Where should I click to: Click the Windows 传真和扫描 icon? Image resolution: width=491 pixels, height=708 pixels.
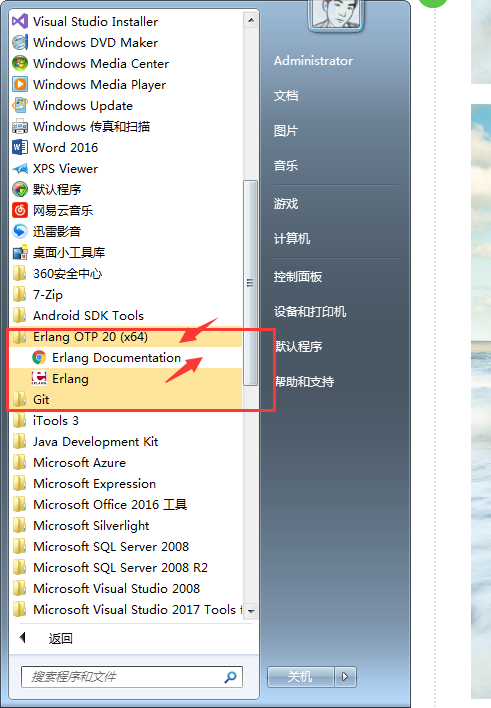20,126
